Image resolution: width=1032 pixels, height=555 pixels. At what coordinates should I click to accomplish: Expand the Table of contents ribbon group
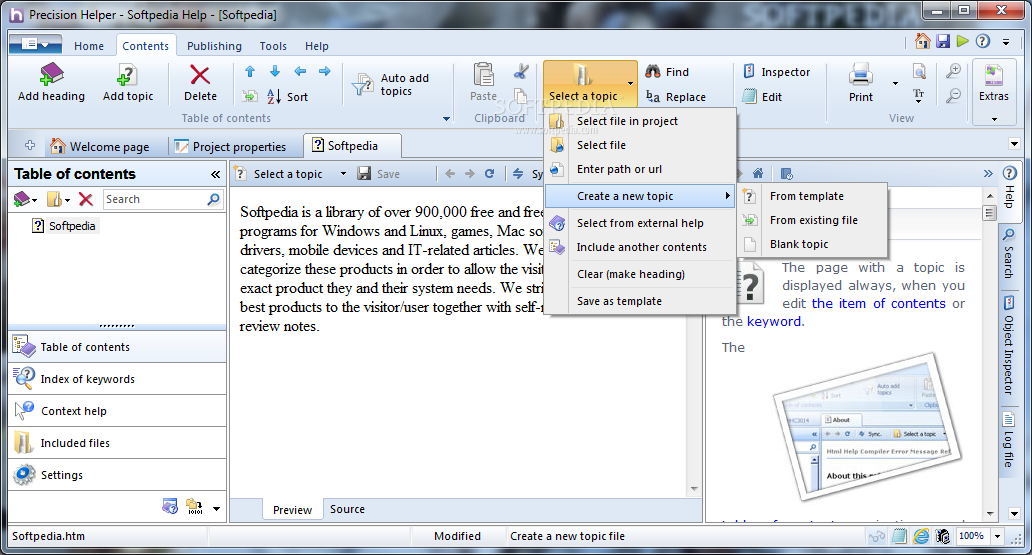click(446, 119)
